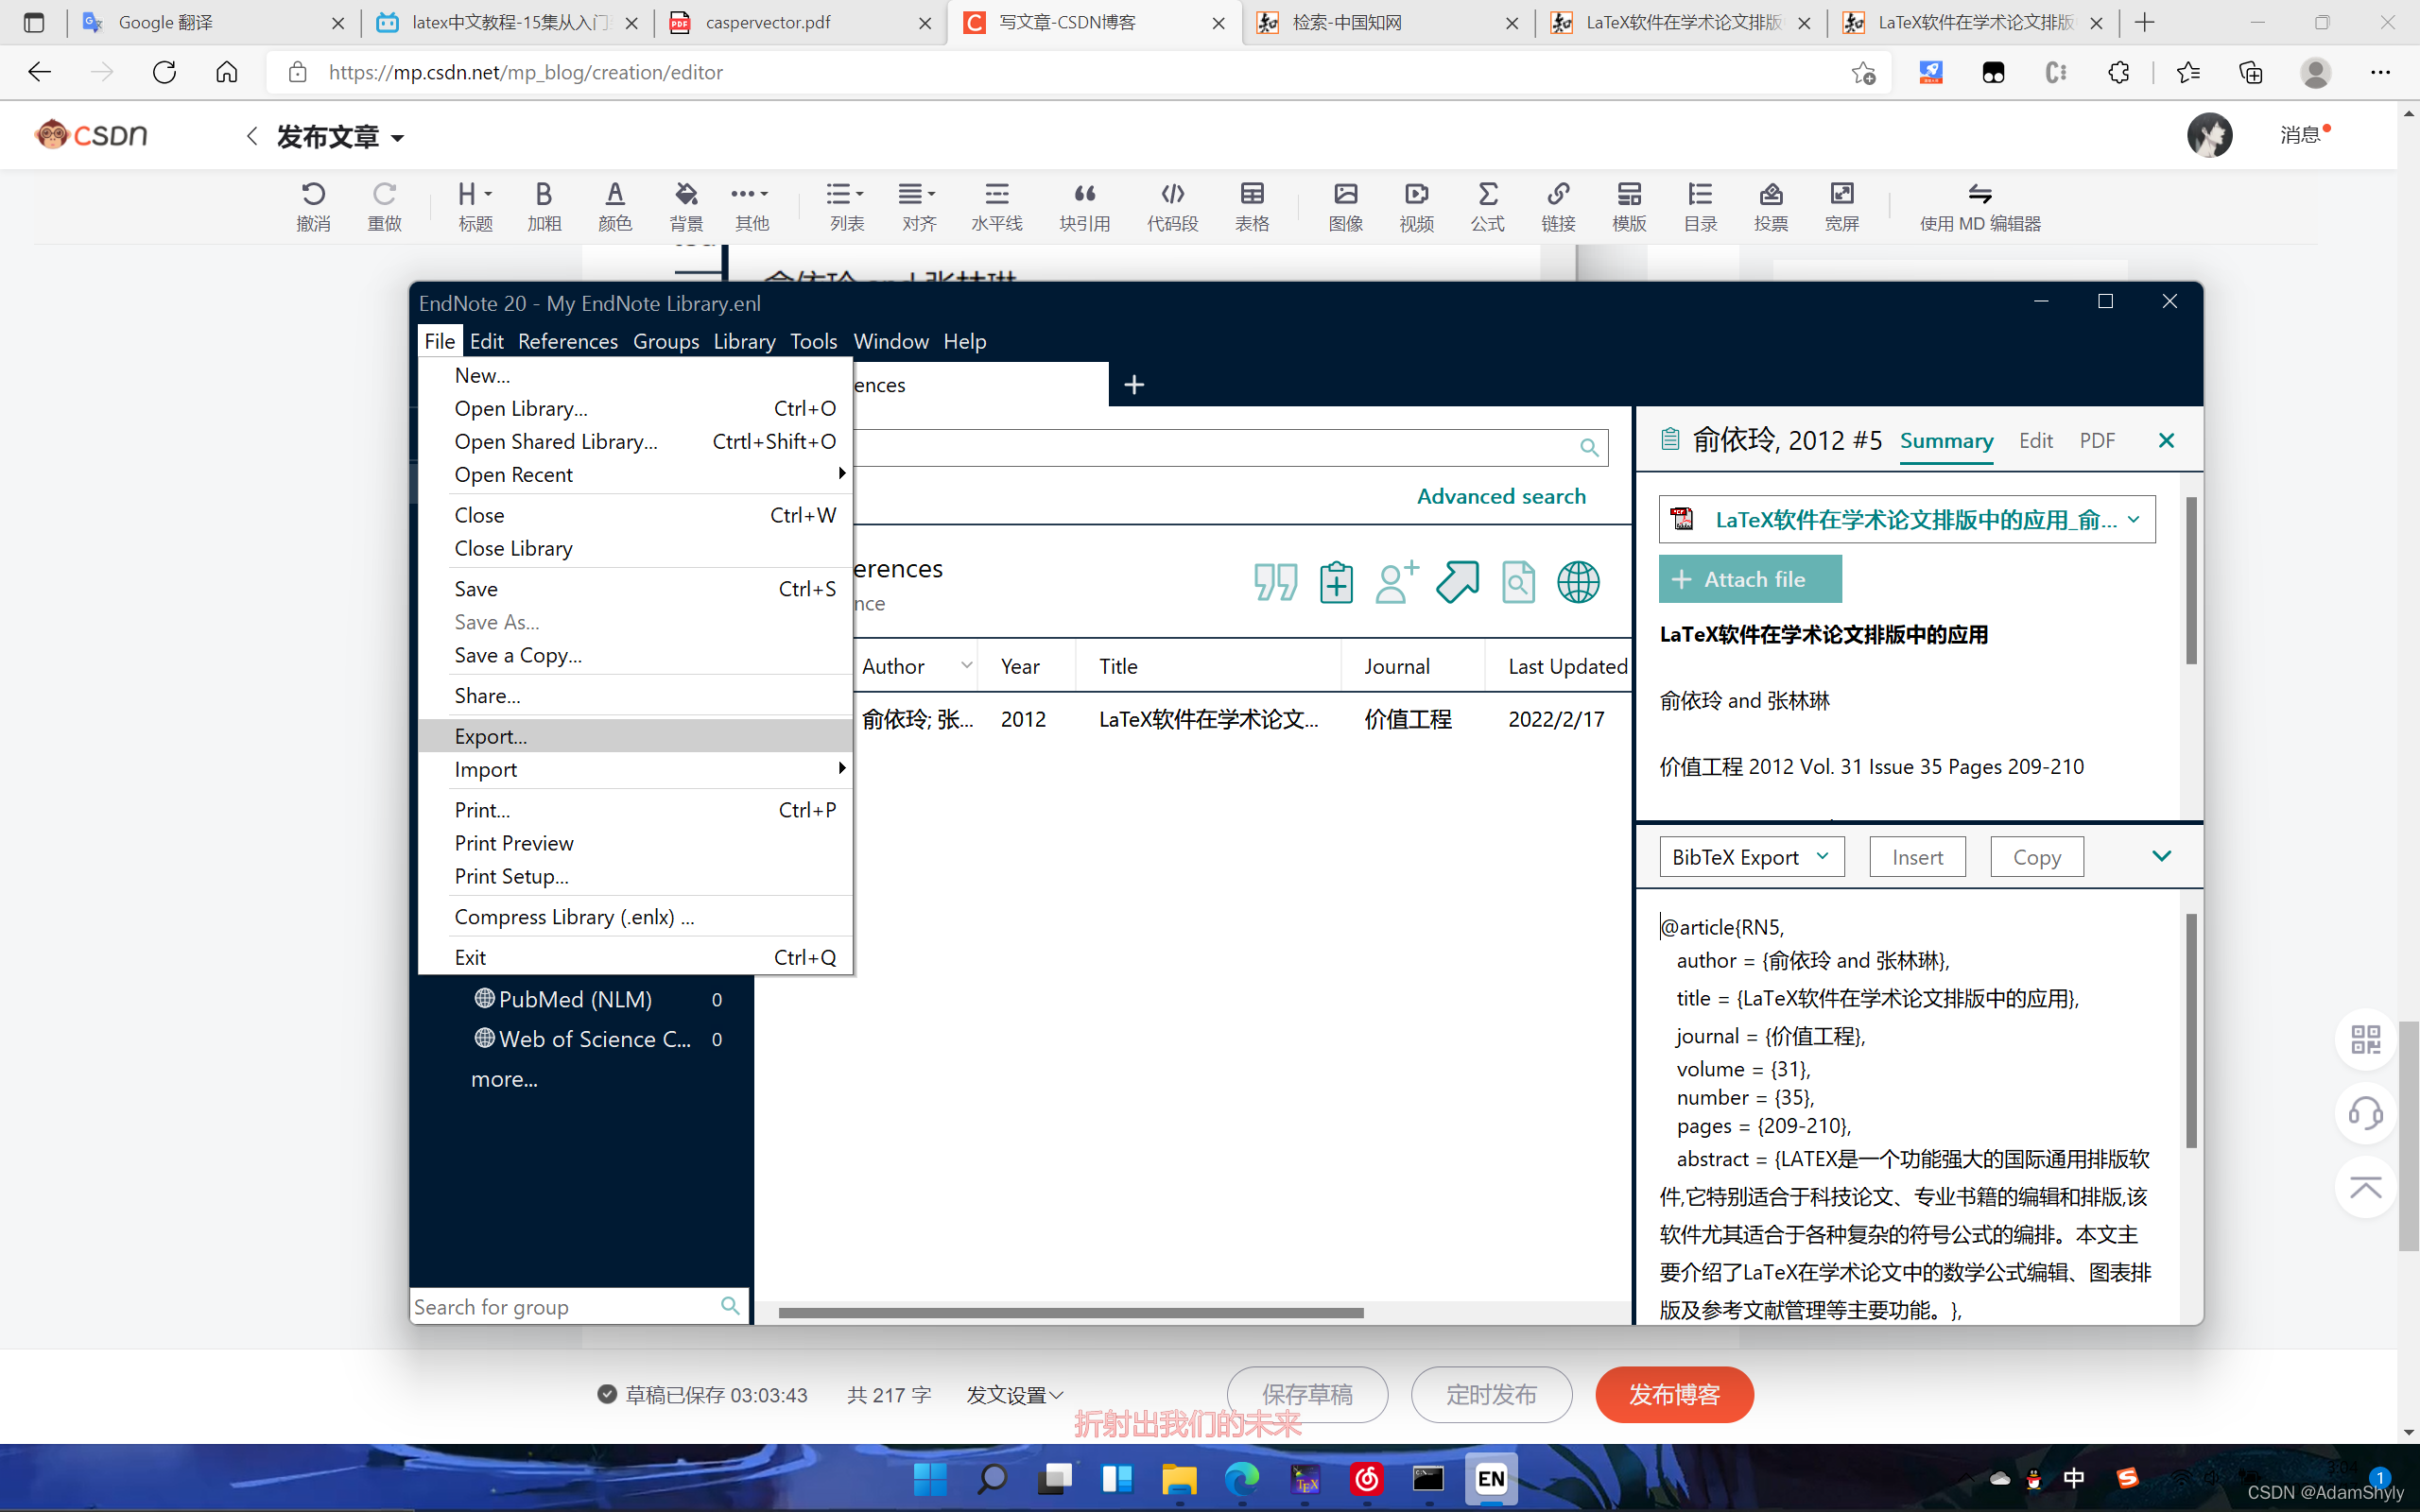
Task: Open the EndNote app in the Windows taskbar
Action: (x=1490, y=1478)
